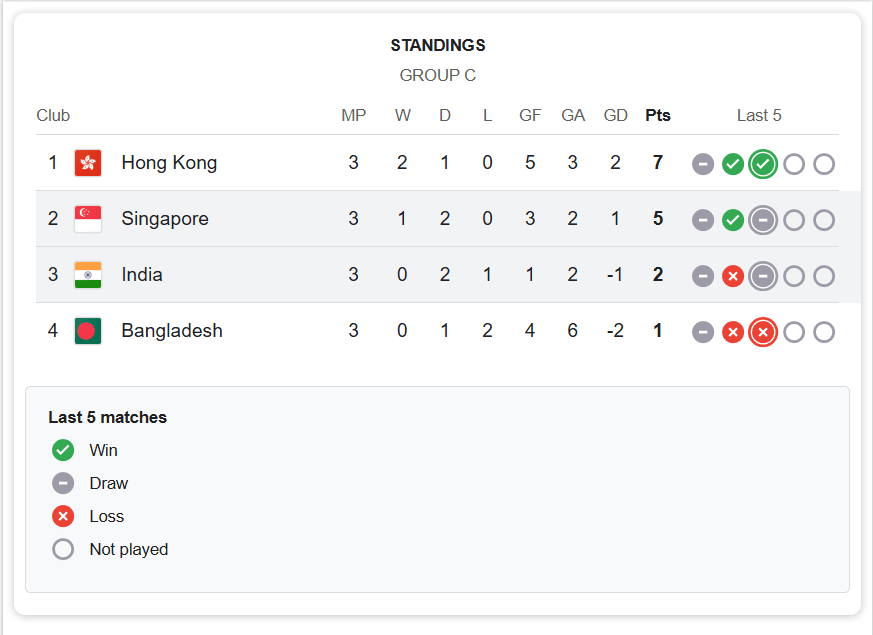Click the Not played circle icon in the legend

coord(63,549)
